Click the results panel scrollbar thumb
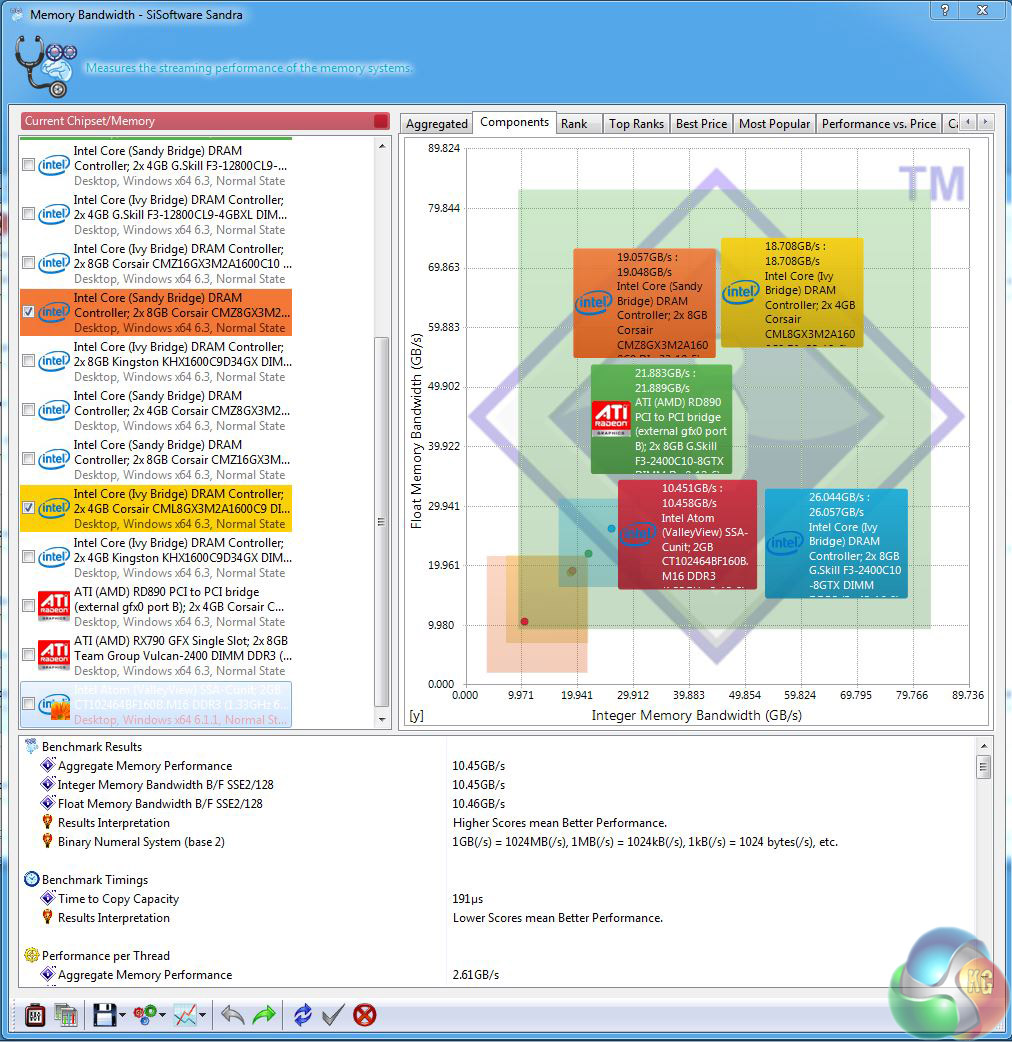 coord(984,767)
